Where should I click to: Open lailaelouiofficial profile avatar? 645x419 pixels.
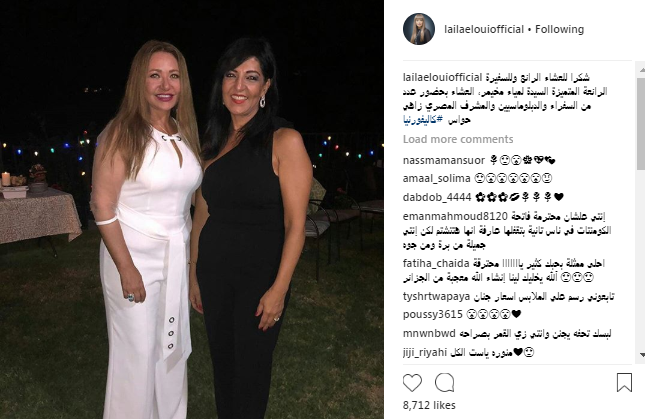click(x=419, y=29)
